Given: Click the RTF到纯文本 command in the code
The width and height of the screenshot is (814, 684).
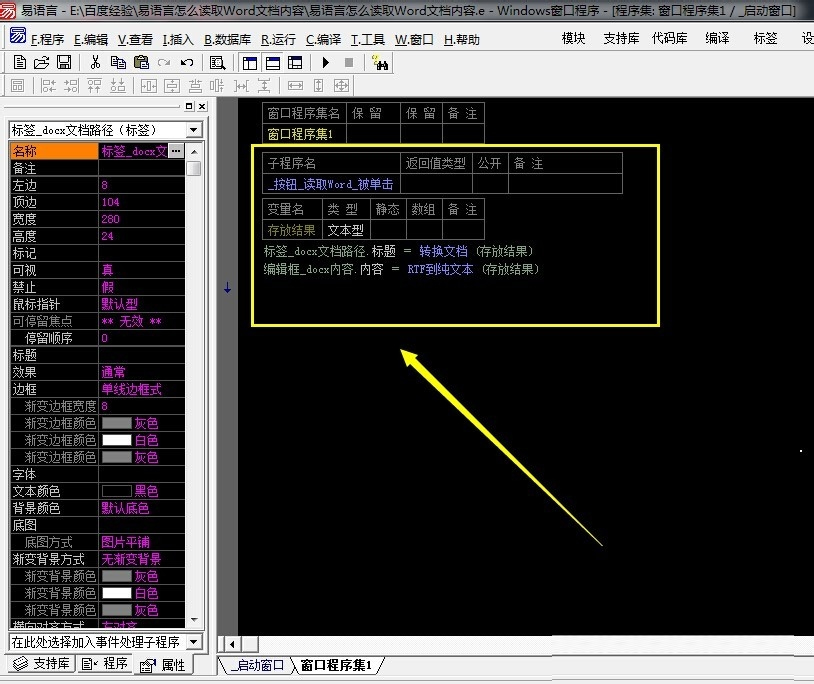Looking at the screenshot, I should tap(440, 269).
